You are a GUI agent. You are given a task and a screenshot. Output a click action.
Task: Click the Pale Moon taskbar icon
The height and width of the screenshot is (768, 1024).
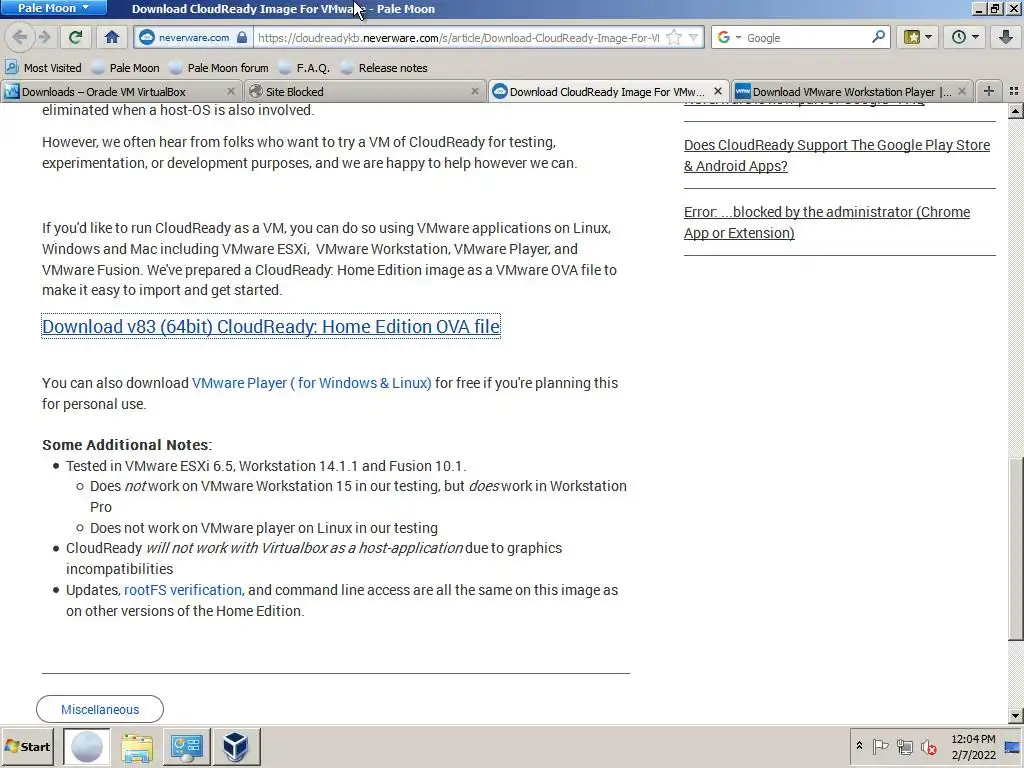(x=86, y=746)
